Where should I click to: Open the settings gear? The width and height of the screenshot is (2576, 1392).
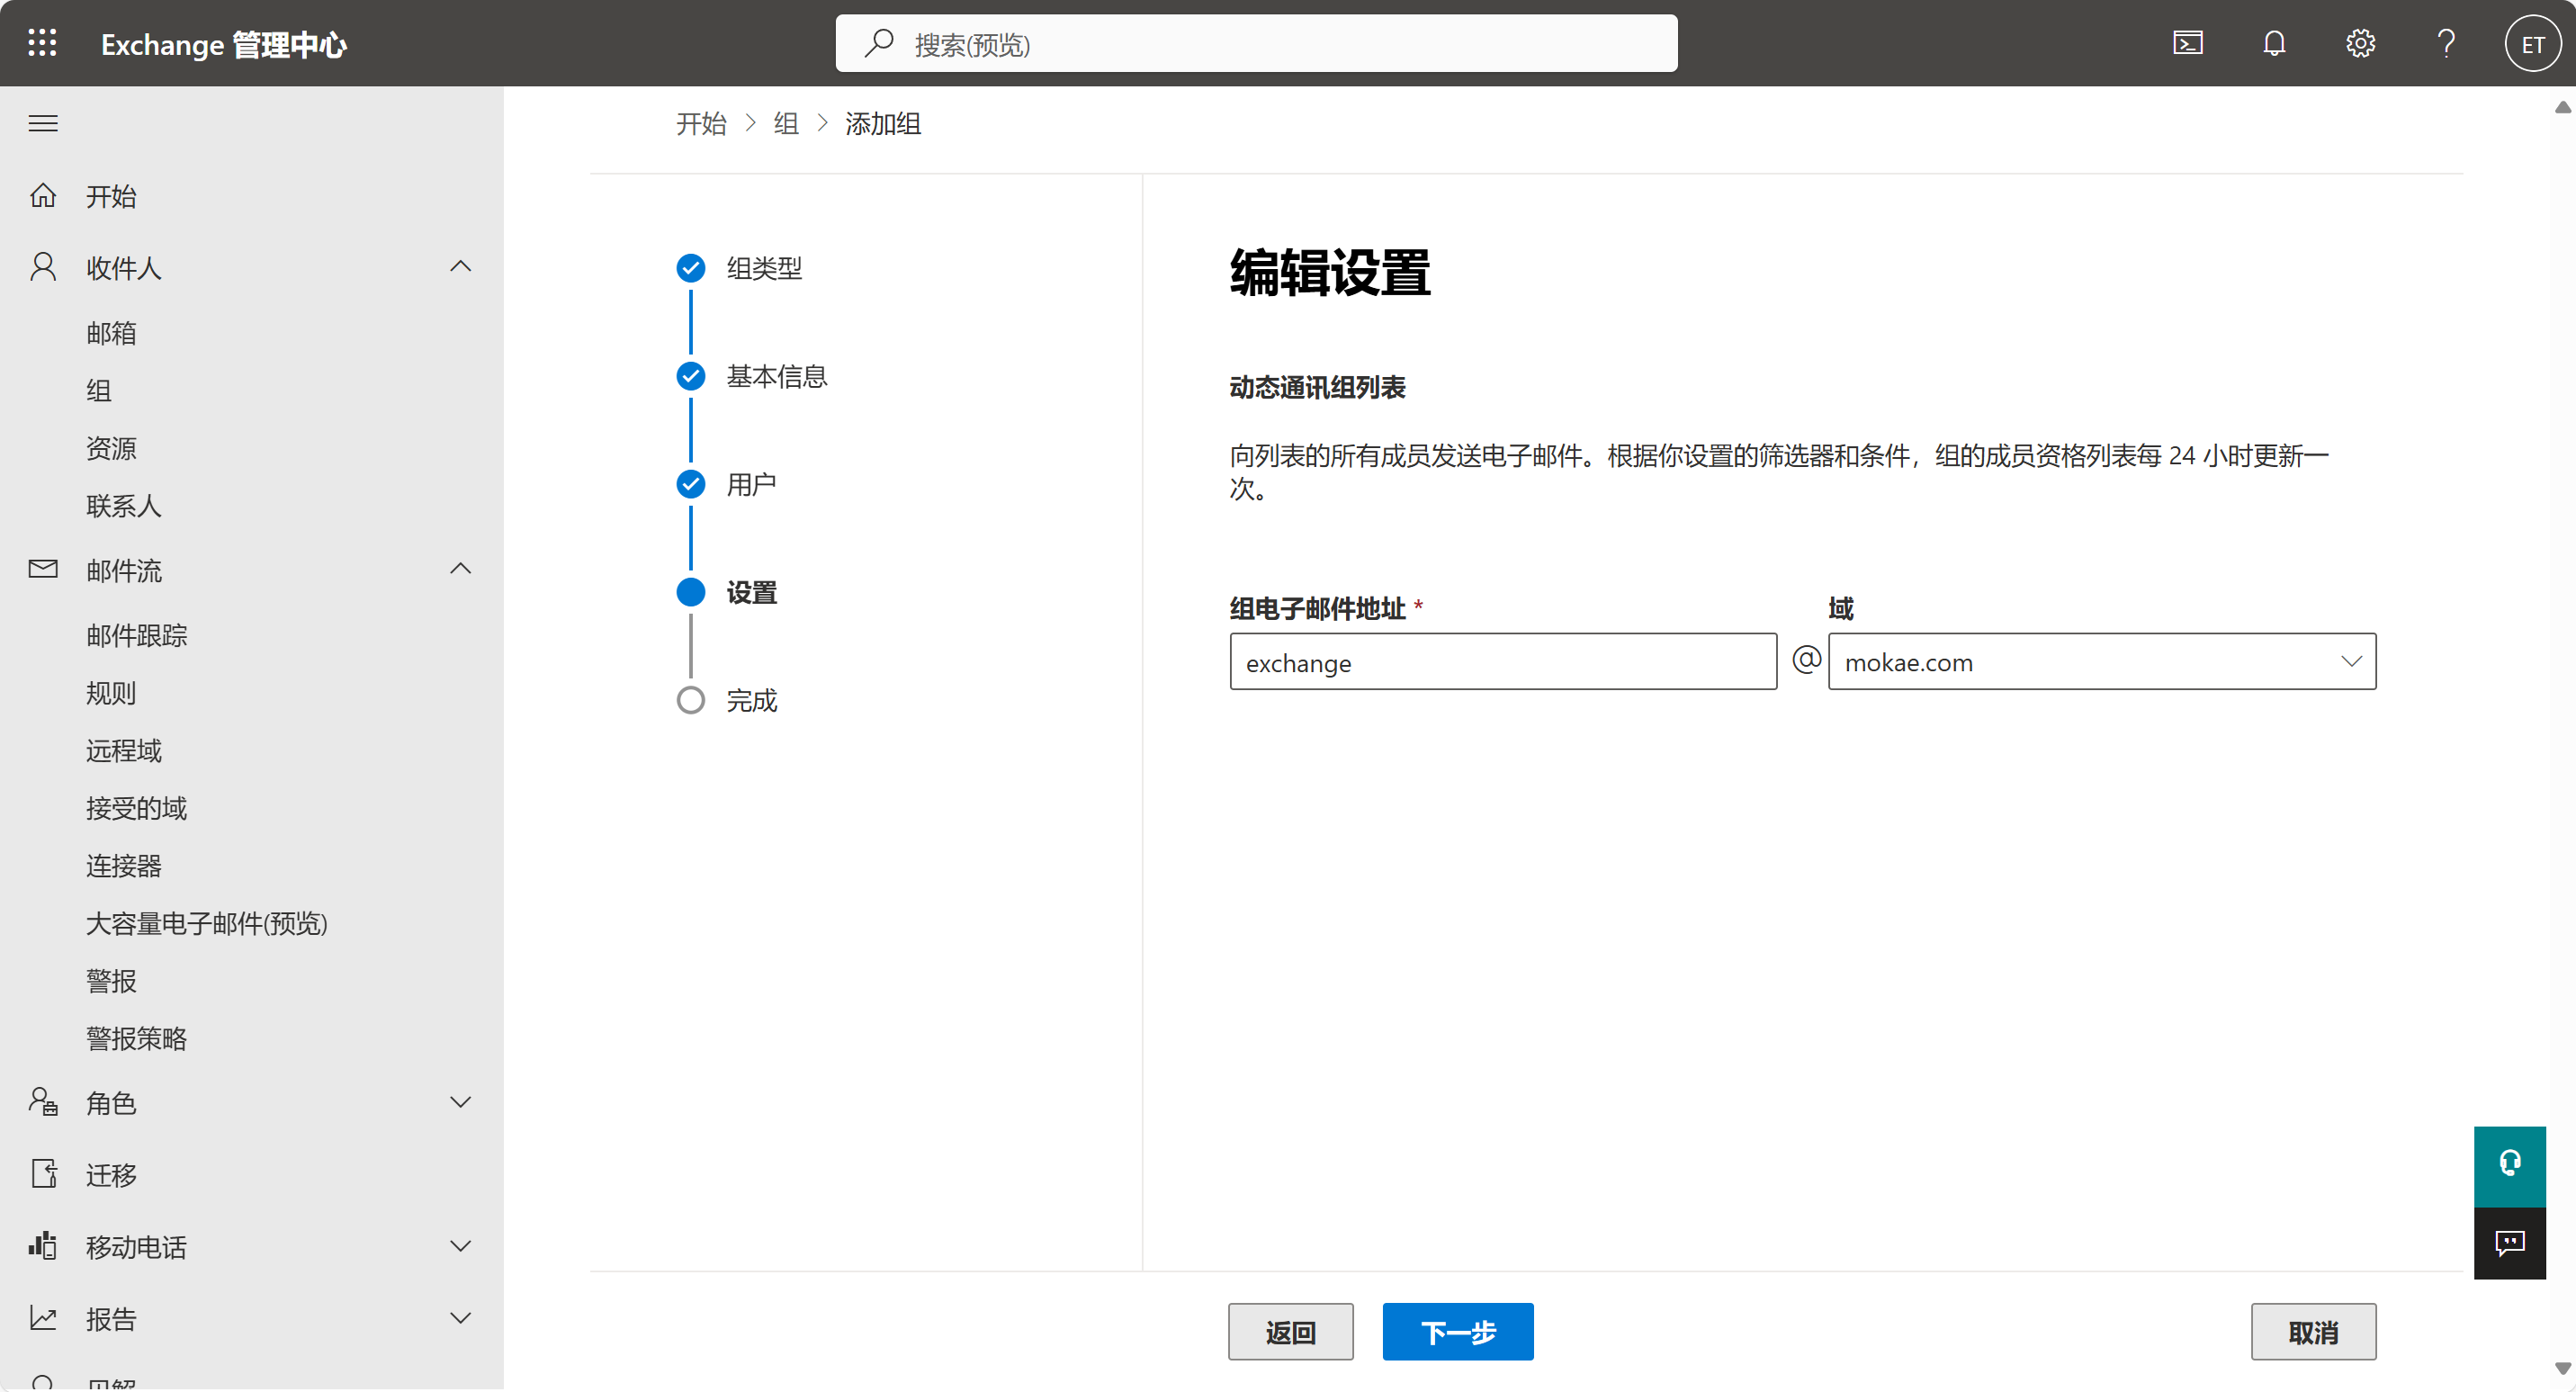2360,43
